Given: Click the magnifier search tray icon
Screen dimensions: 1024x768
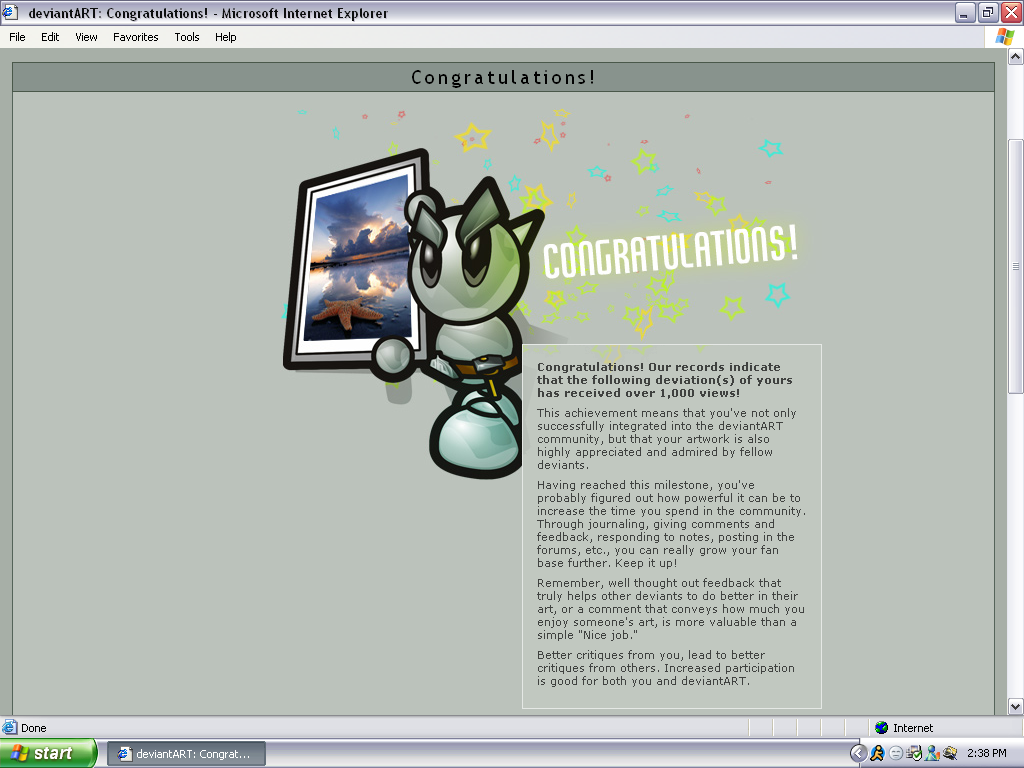Looking at the screenshot, I should pyautogui.click(x=950, y=754).
